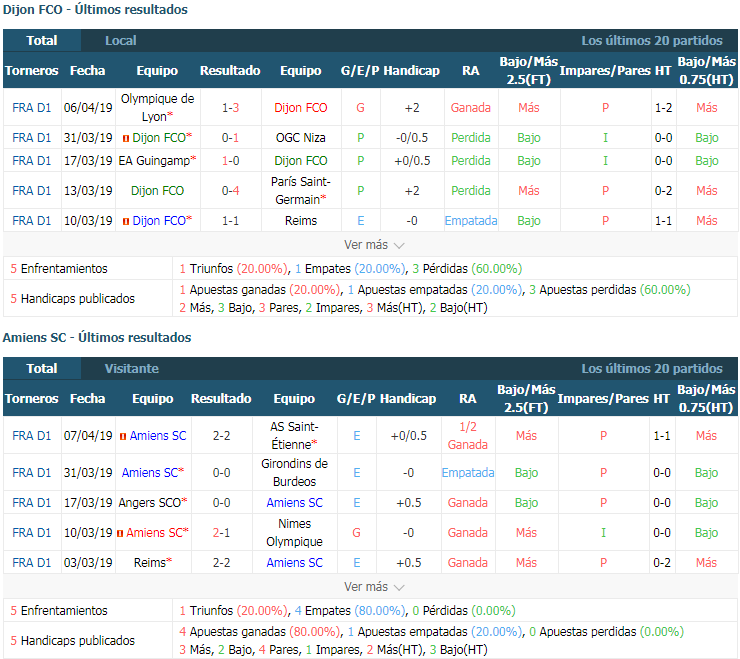Select the Total tab in Amiens SC table
This screenshot has height=659, width=740.
(42, 369)
